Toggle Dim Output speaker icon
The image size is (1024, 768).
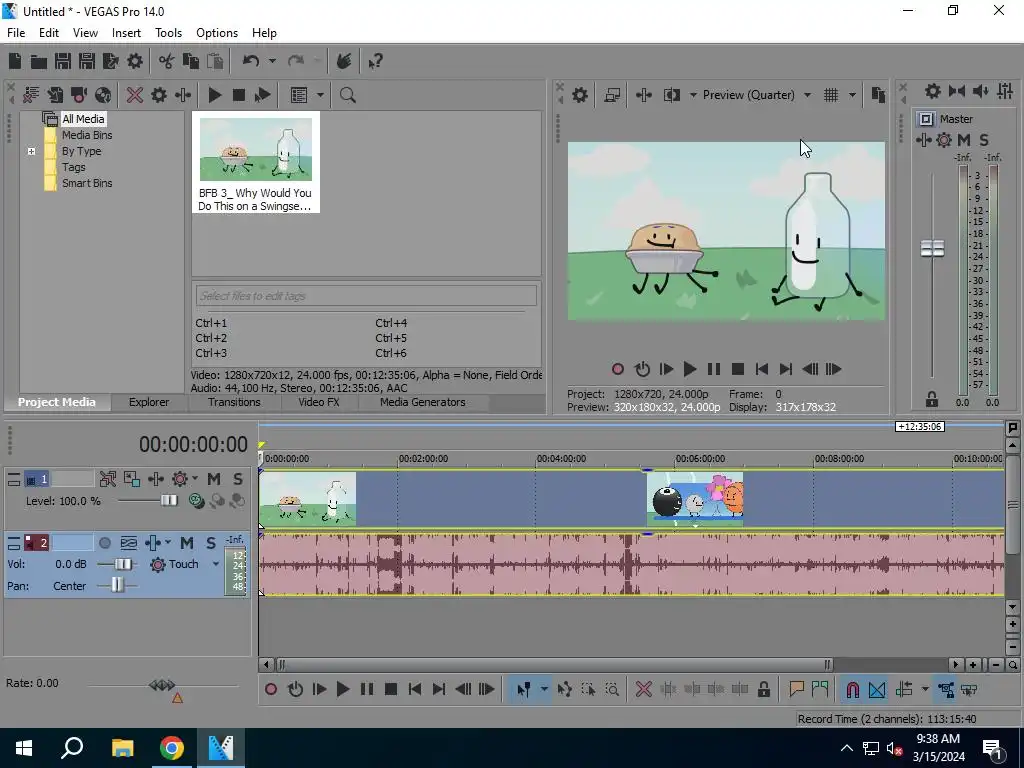[x=981, y=91]
